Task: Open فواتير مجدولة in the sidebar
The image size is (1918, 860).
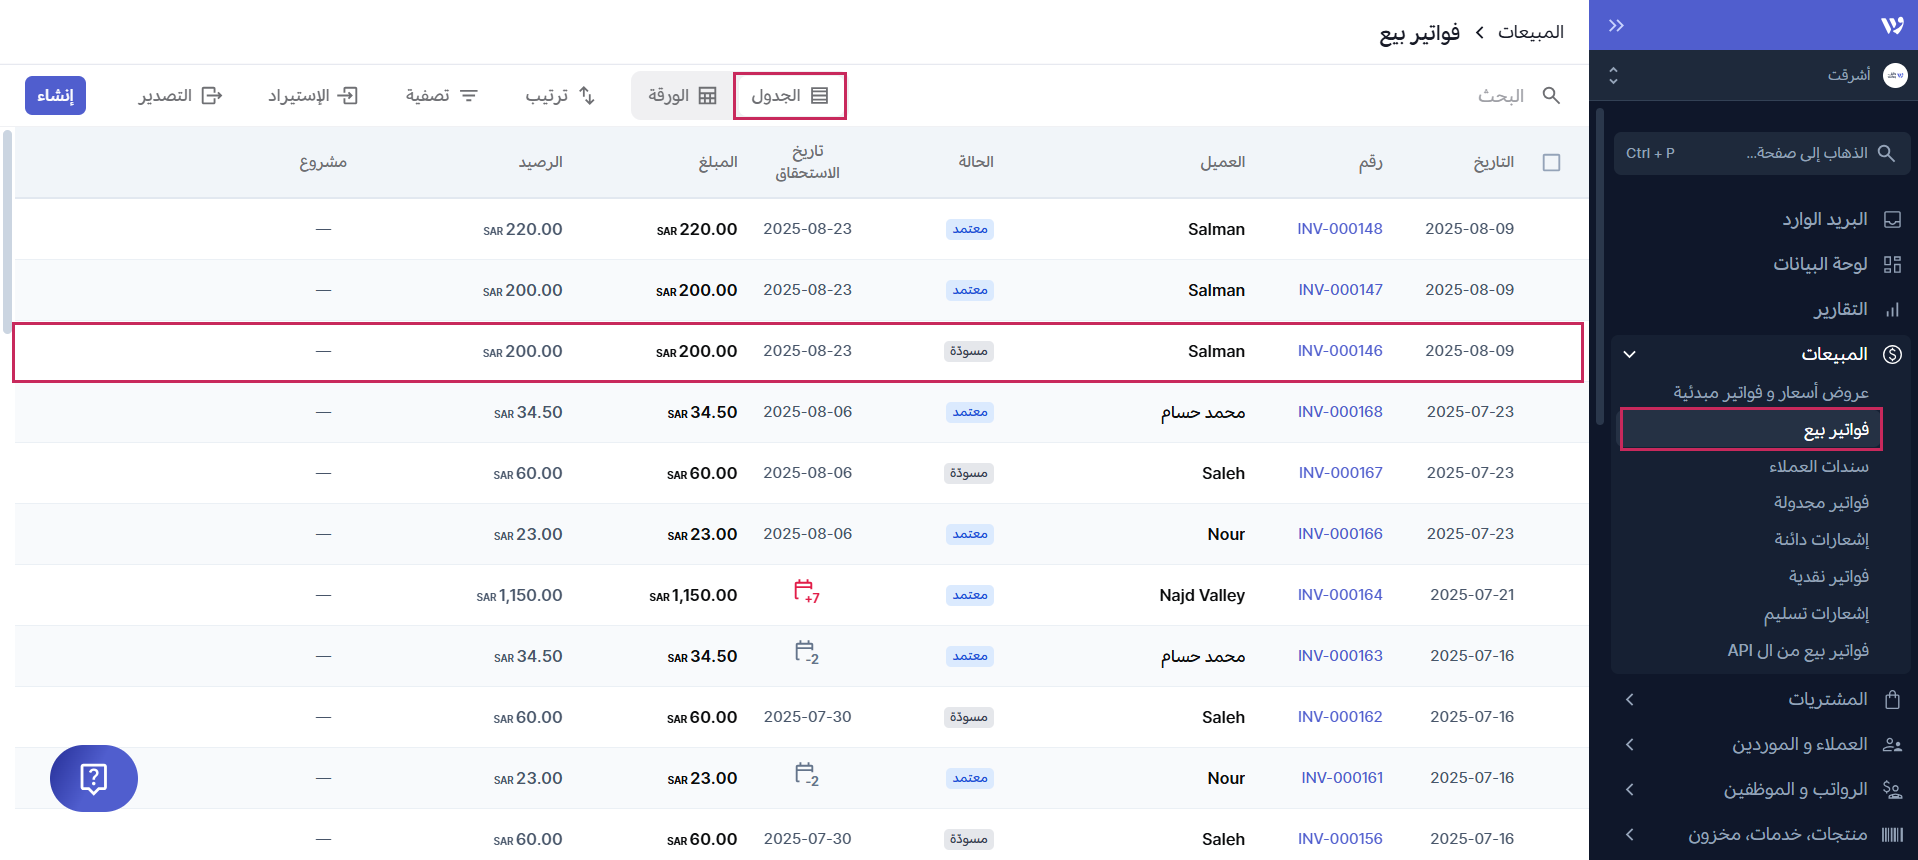Action: (x=1820, y=503)
